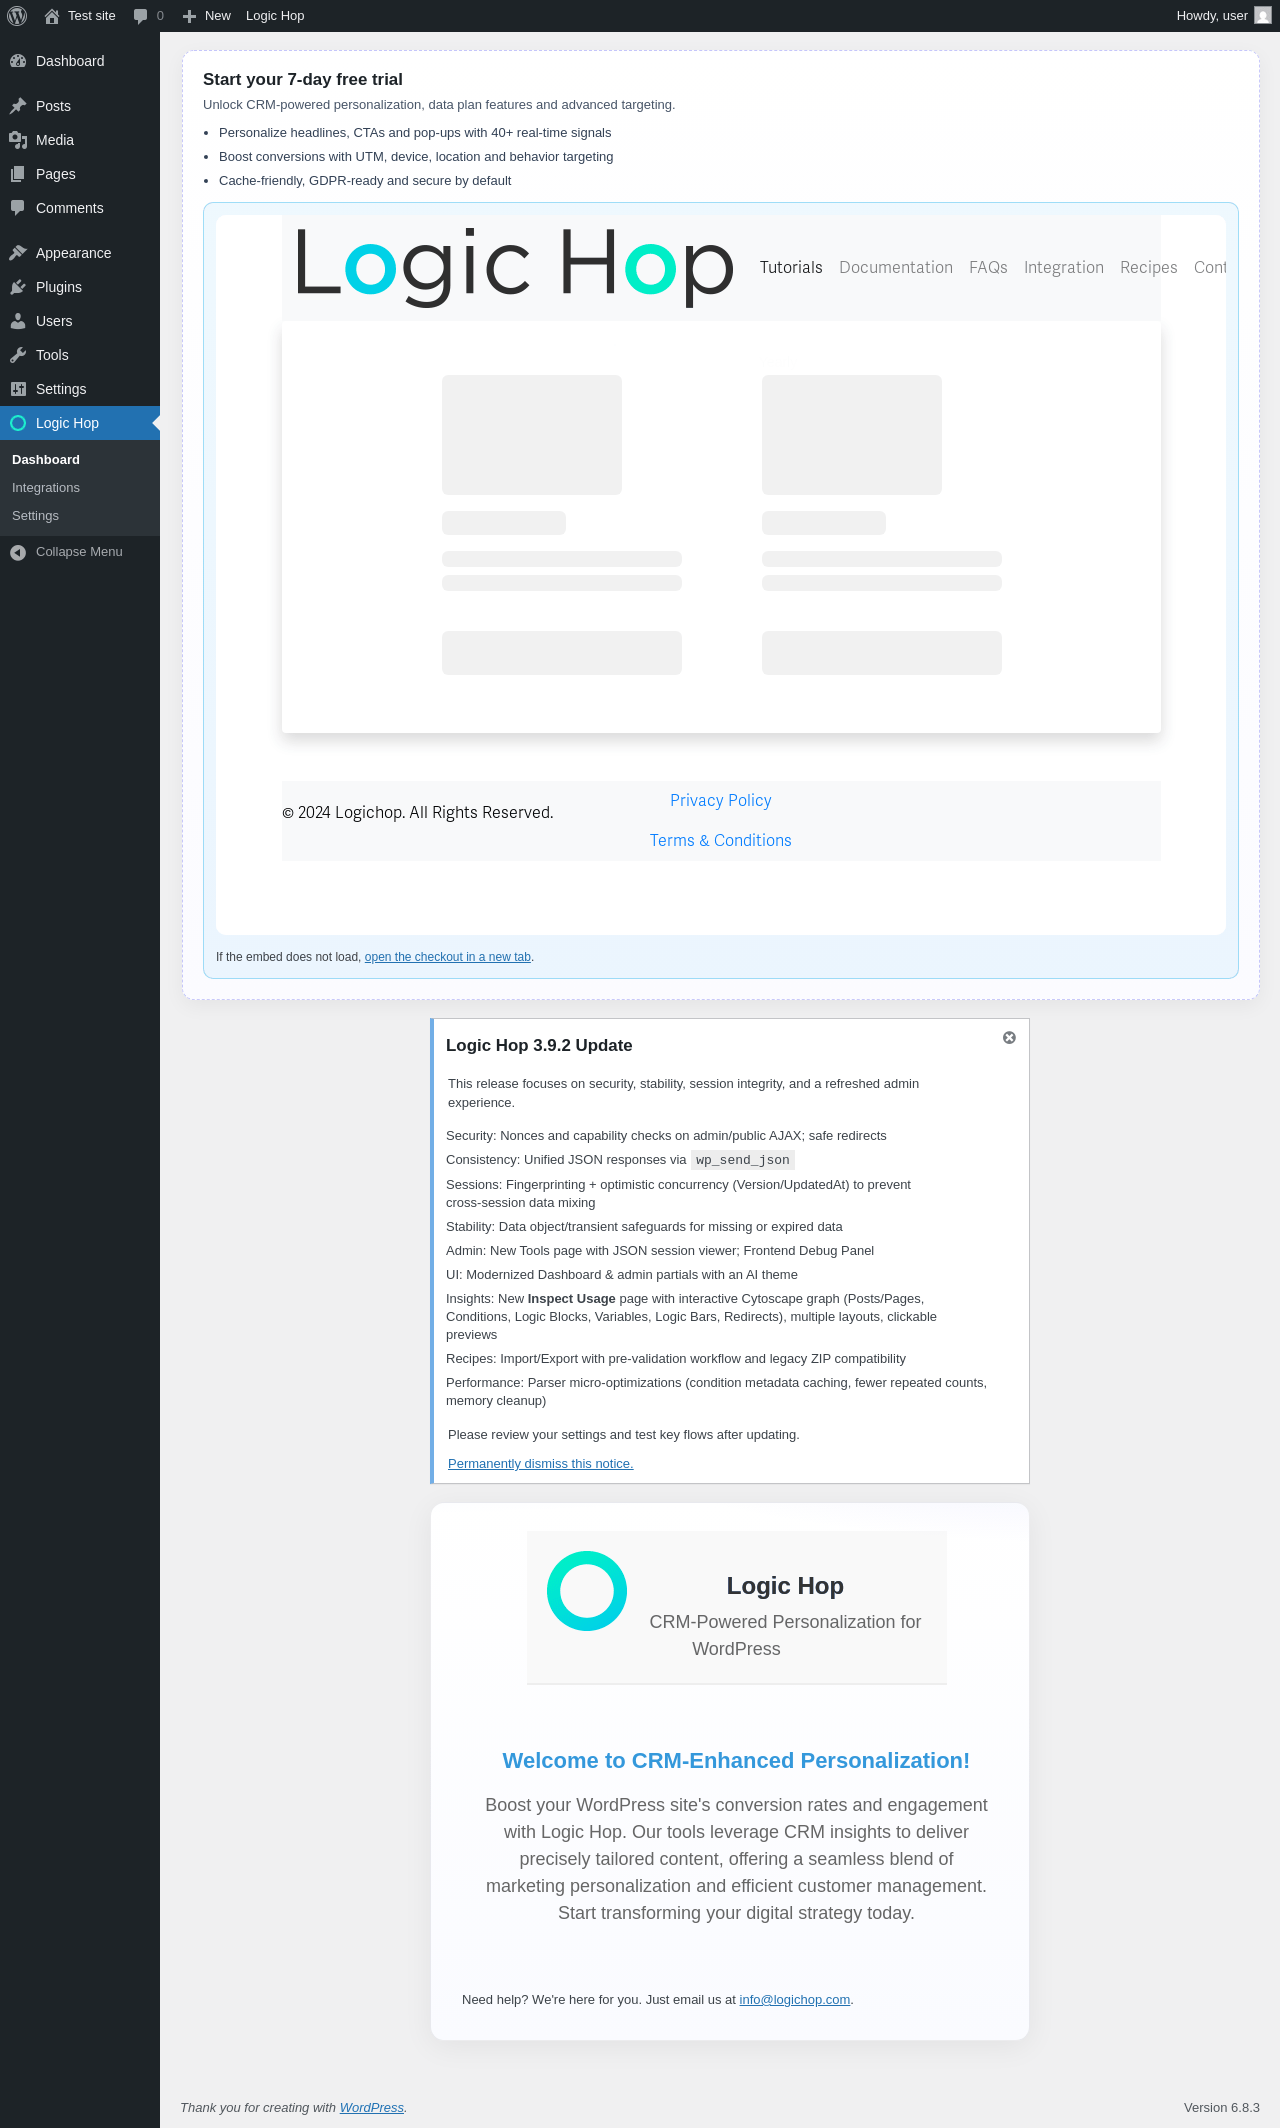Viewport: 1280px width, 2128px height.
Task: Click the bold 'Inspect Usage' text
Action: tap(572, 1299)
